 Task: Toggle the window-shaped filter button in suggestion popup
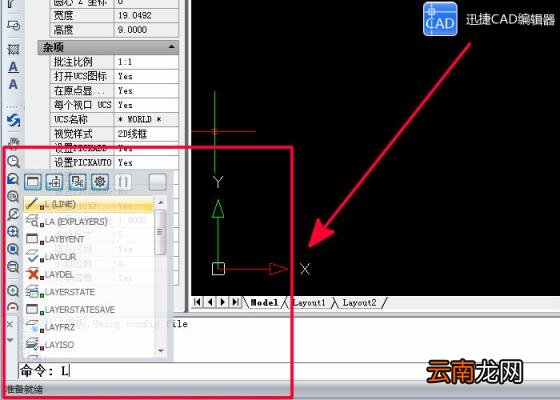pos(32,182)
